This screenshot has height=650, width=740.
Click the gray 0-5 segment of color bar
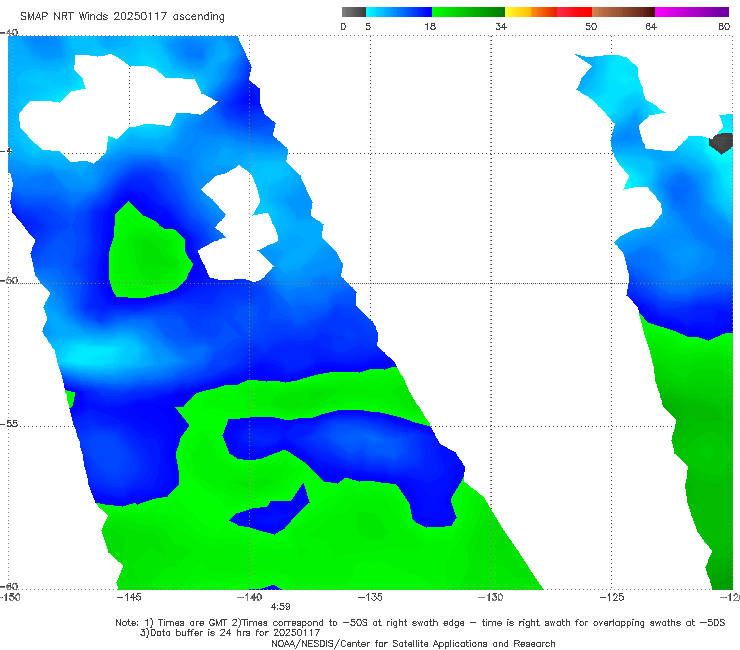tap(353, 12)
